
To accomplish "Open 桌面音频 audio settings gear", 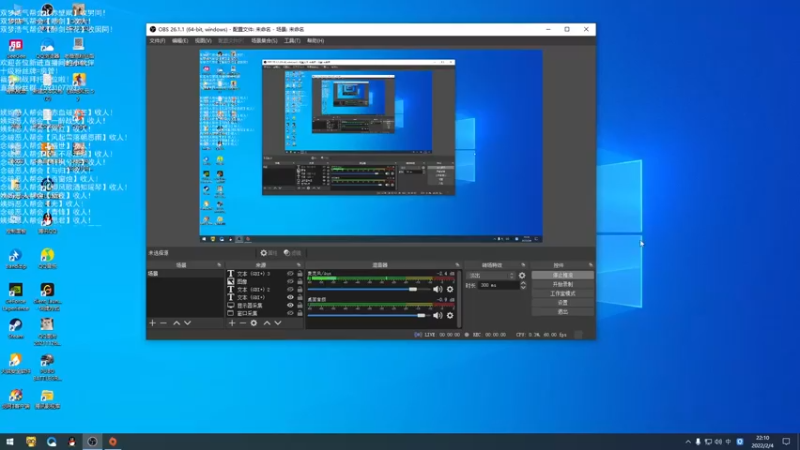I will pos(450,315).
